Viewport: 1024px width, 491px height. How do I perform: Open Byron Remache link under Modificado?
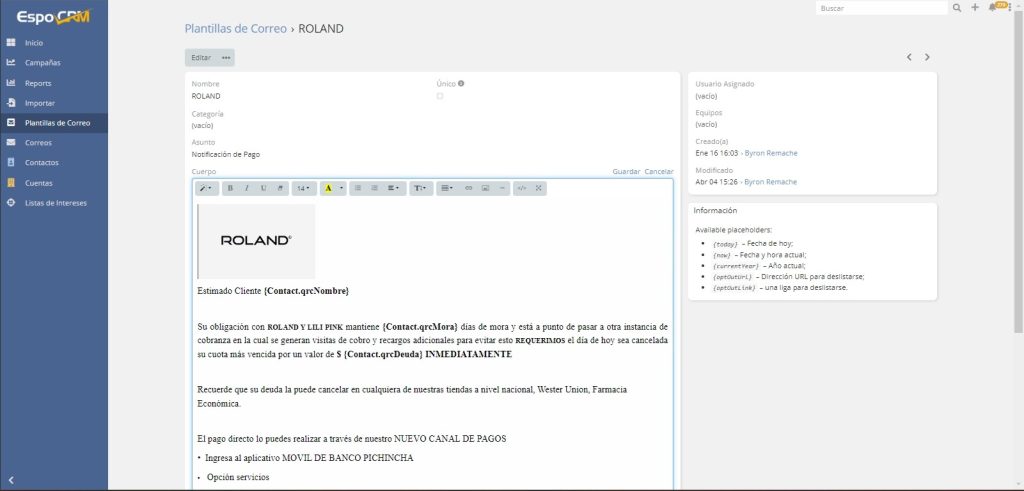771,182
